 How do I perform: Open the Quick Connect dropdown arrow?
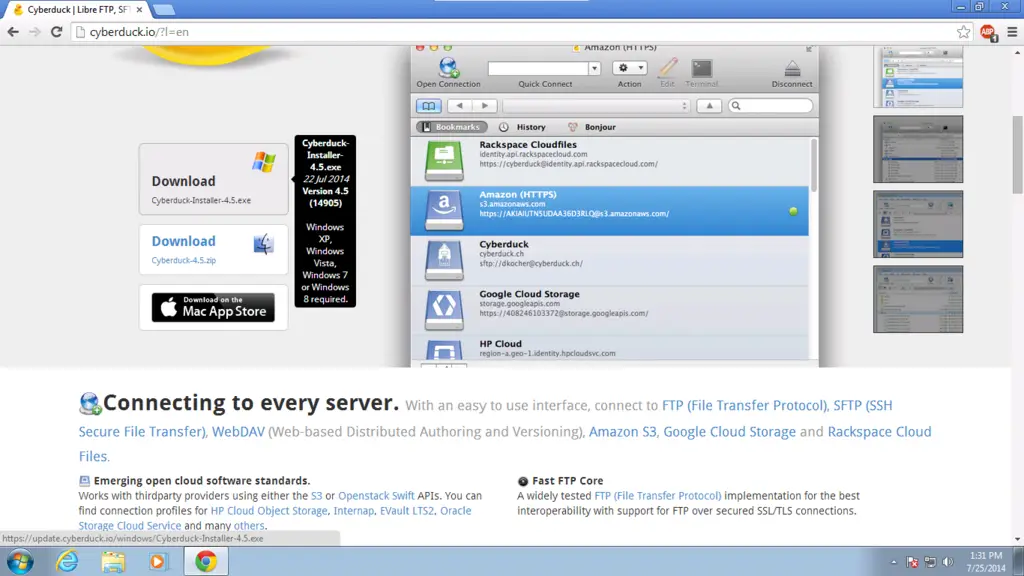coord(594,69)
